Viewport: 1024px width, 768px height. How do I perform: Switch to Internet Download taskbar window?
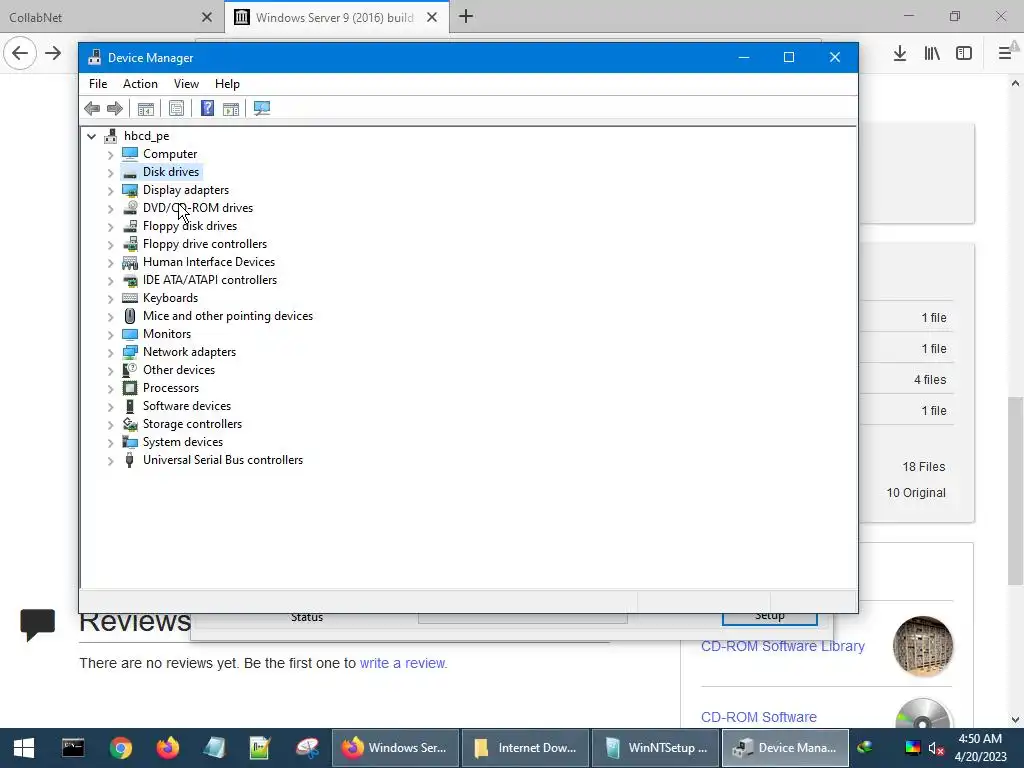point(524,748)
